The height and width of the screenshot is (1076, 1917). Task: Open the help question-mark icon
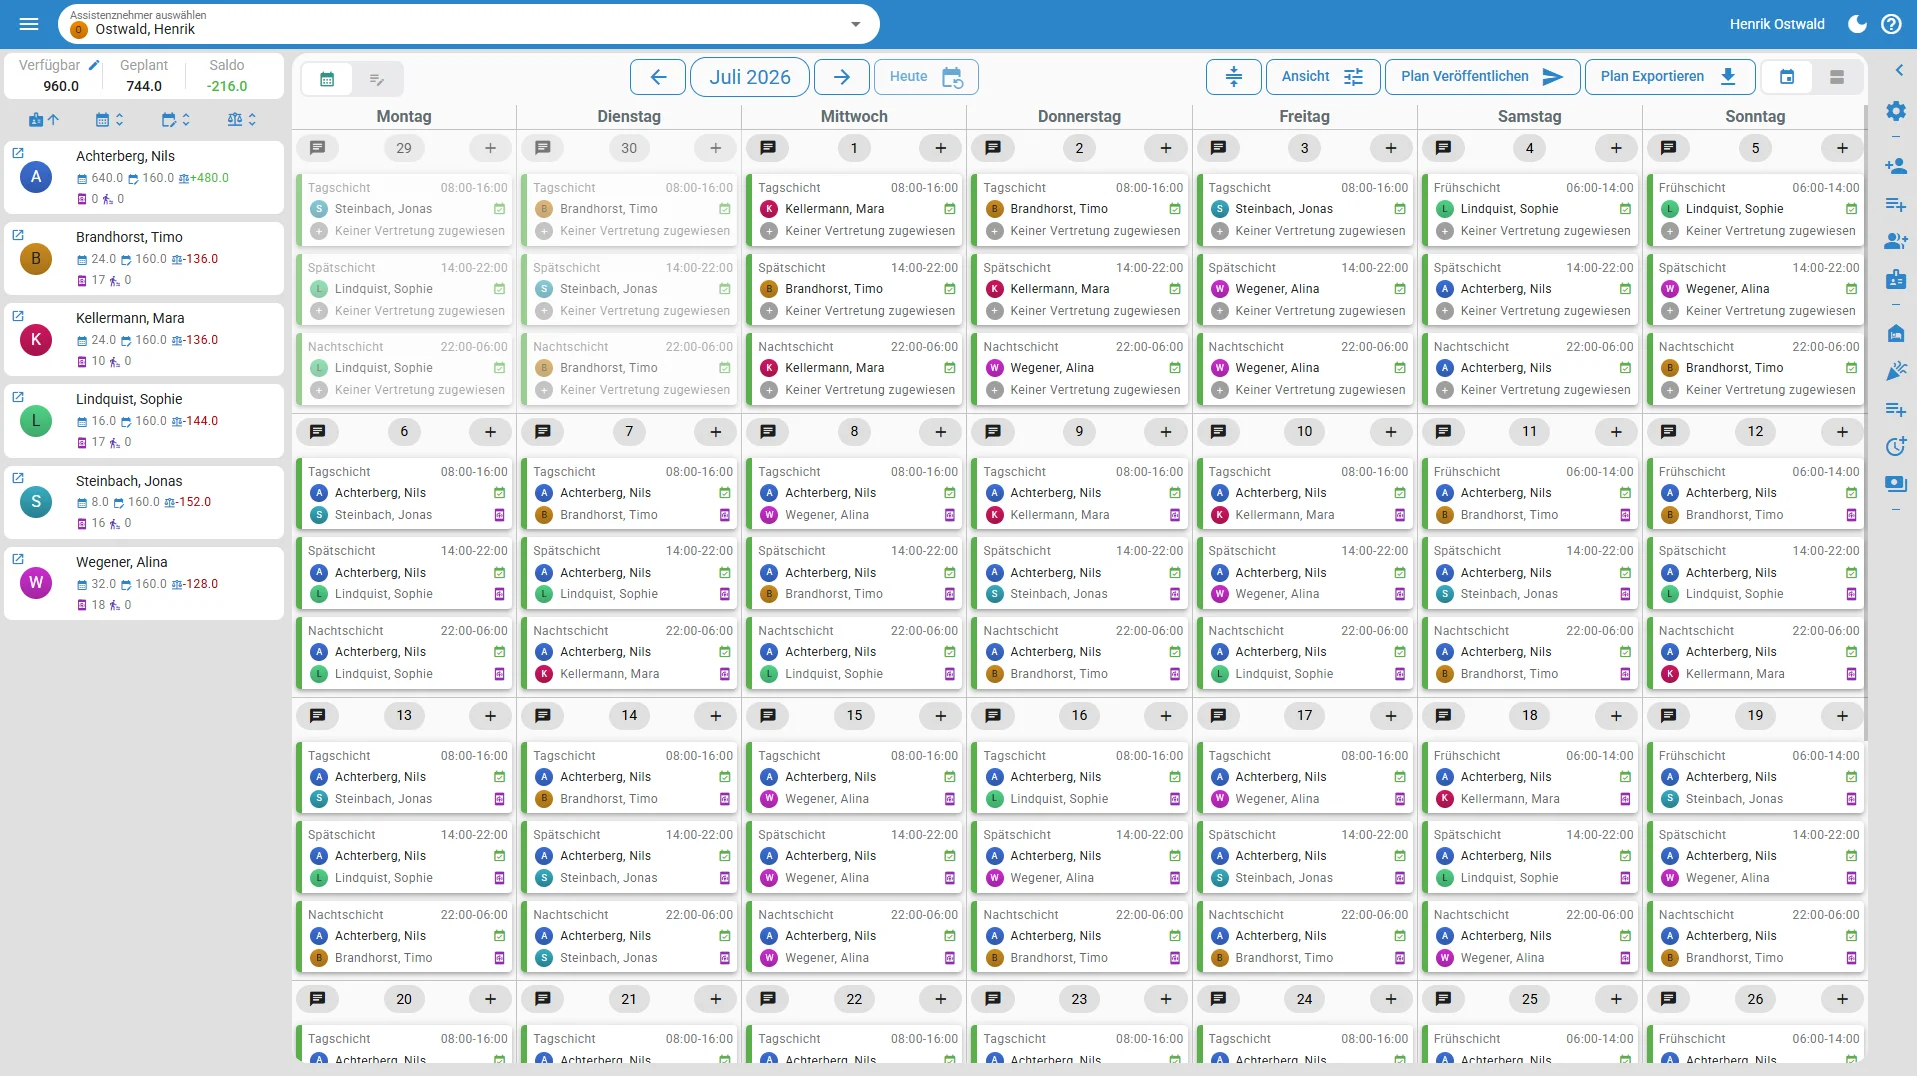(x=1891, y=24)
